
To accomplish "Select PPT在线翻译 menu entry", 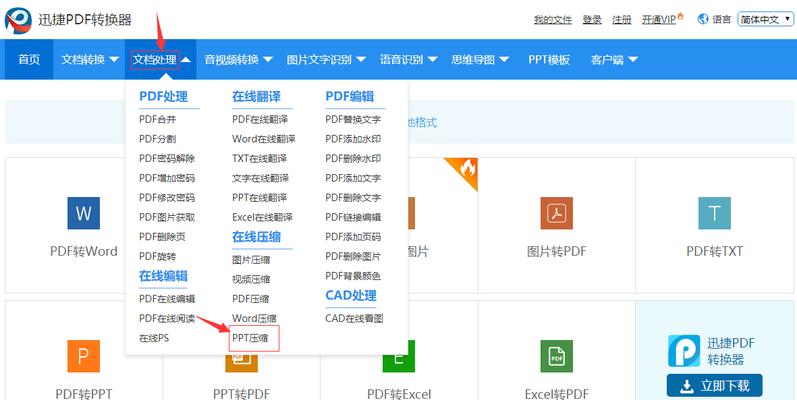I will pos(260,198).
